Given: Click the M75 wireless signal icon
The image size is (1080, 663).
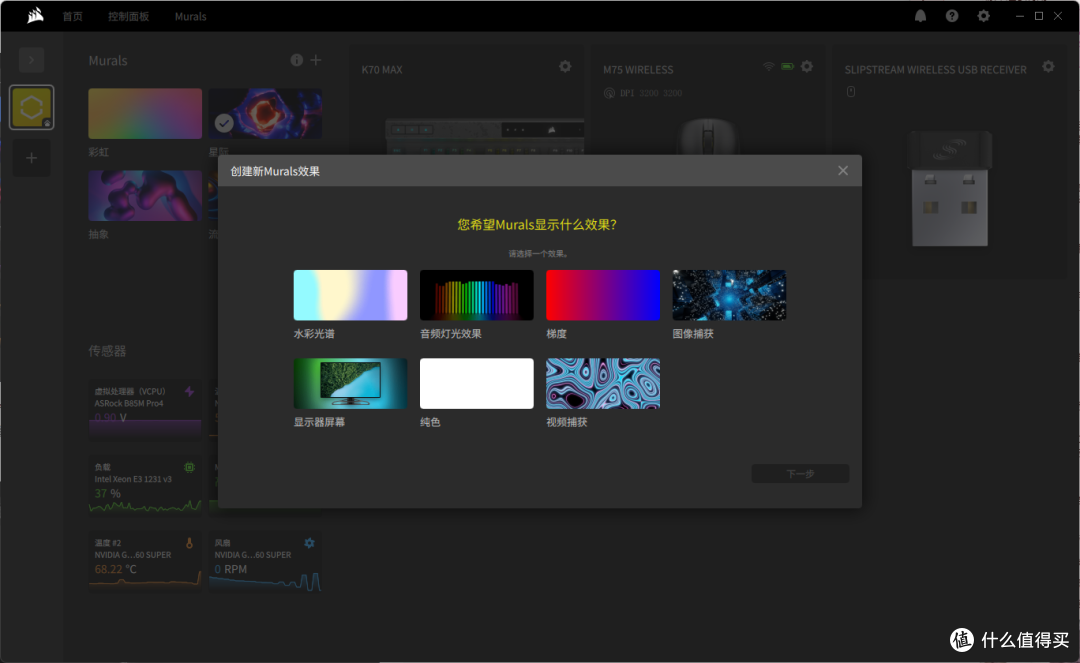Looking at the screenshot, I should pos(768,66).
